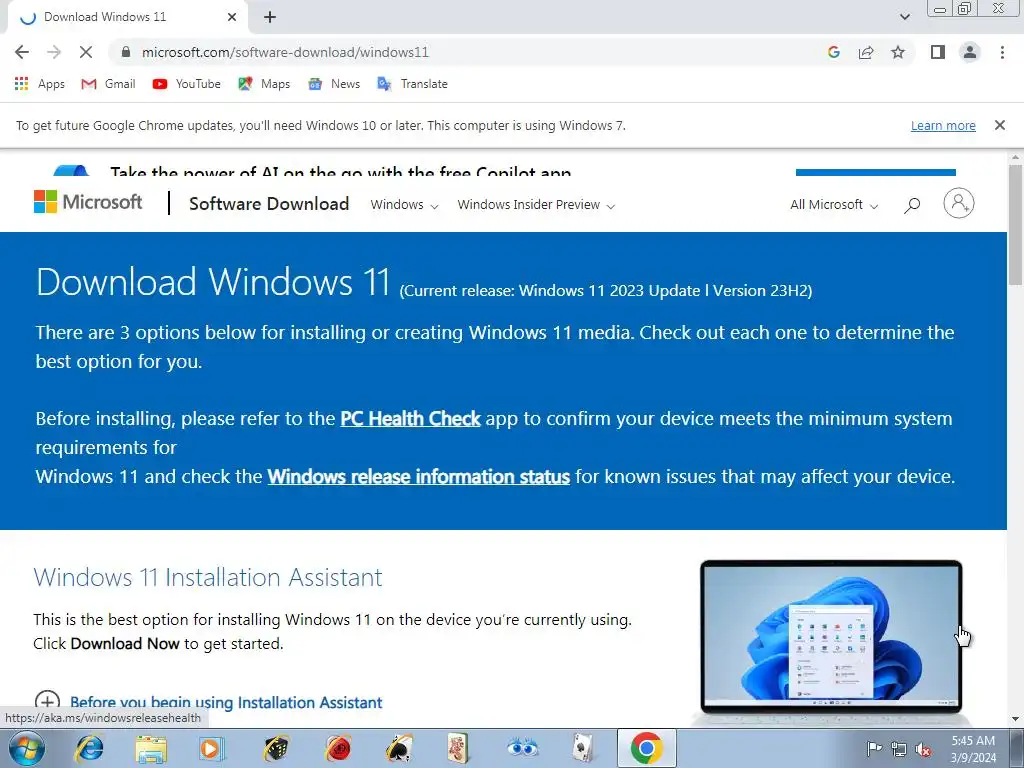This screenshot has width=1024, height=768.
Task: Click the Chrome taskbar icon
Action: point(647,748)
